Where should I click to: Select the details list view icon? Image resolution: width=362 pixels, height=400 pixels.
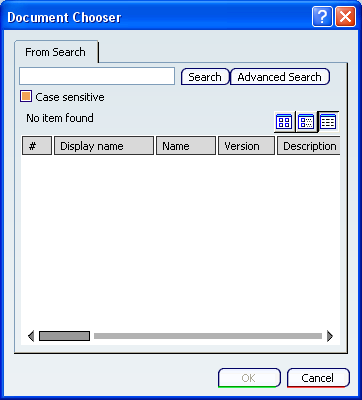pyautogui.click(x=328, y=121)
